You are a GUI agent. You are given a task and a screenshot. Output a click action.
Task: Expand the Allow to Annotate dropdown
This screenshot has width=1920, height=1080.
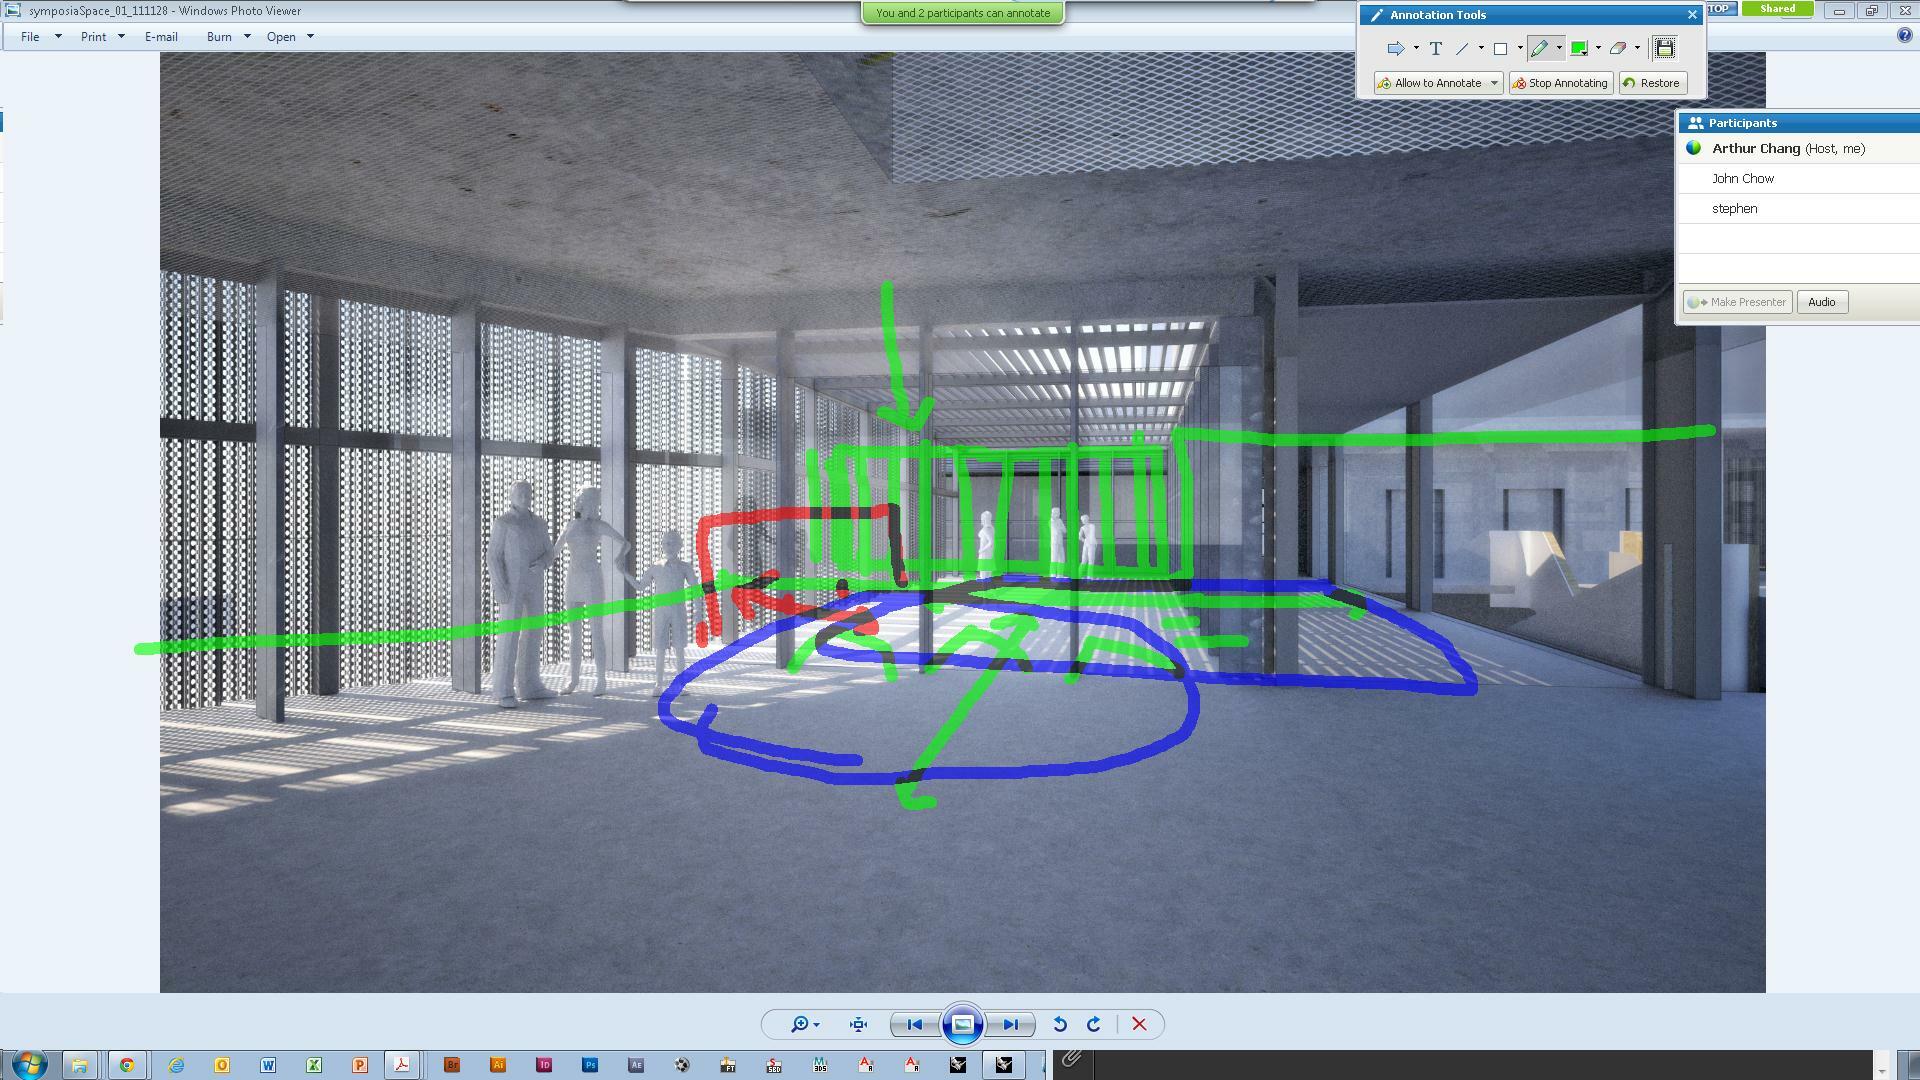pos(1494,83)
